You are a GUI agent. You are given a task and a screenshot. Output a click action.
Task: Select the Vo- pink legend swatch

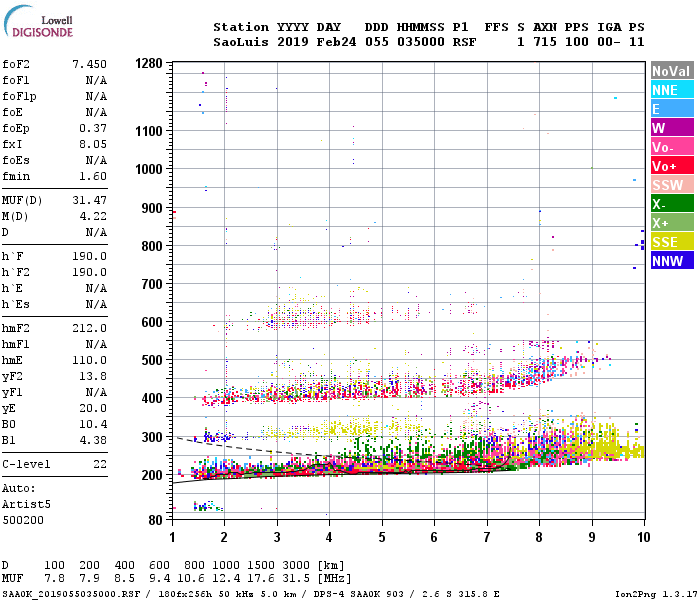(672, 147)
